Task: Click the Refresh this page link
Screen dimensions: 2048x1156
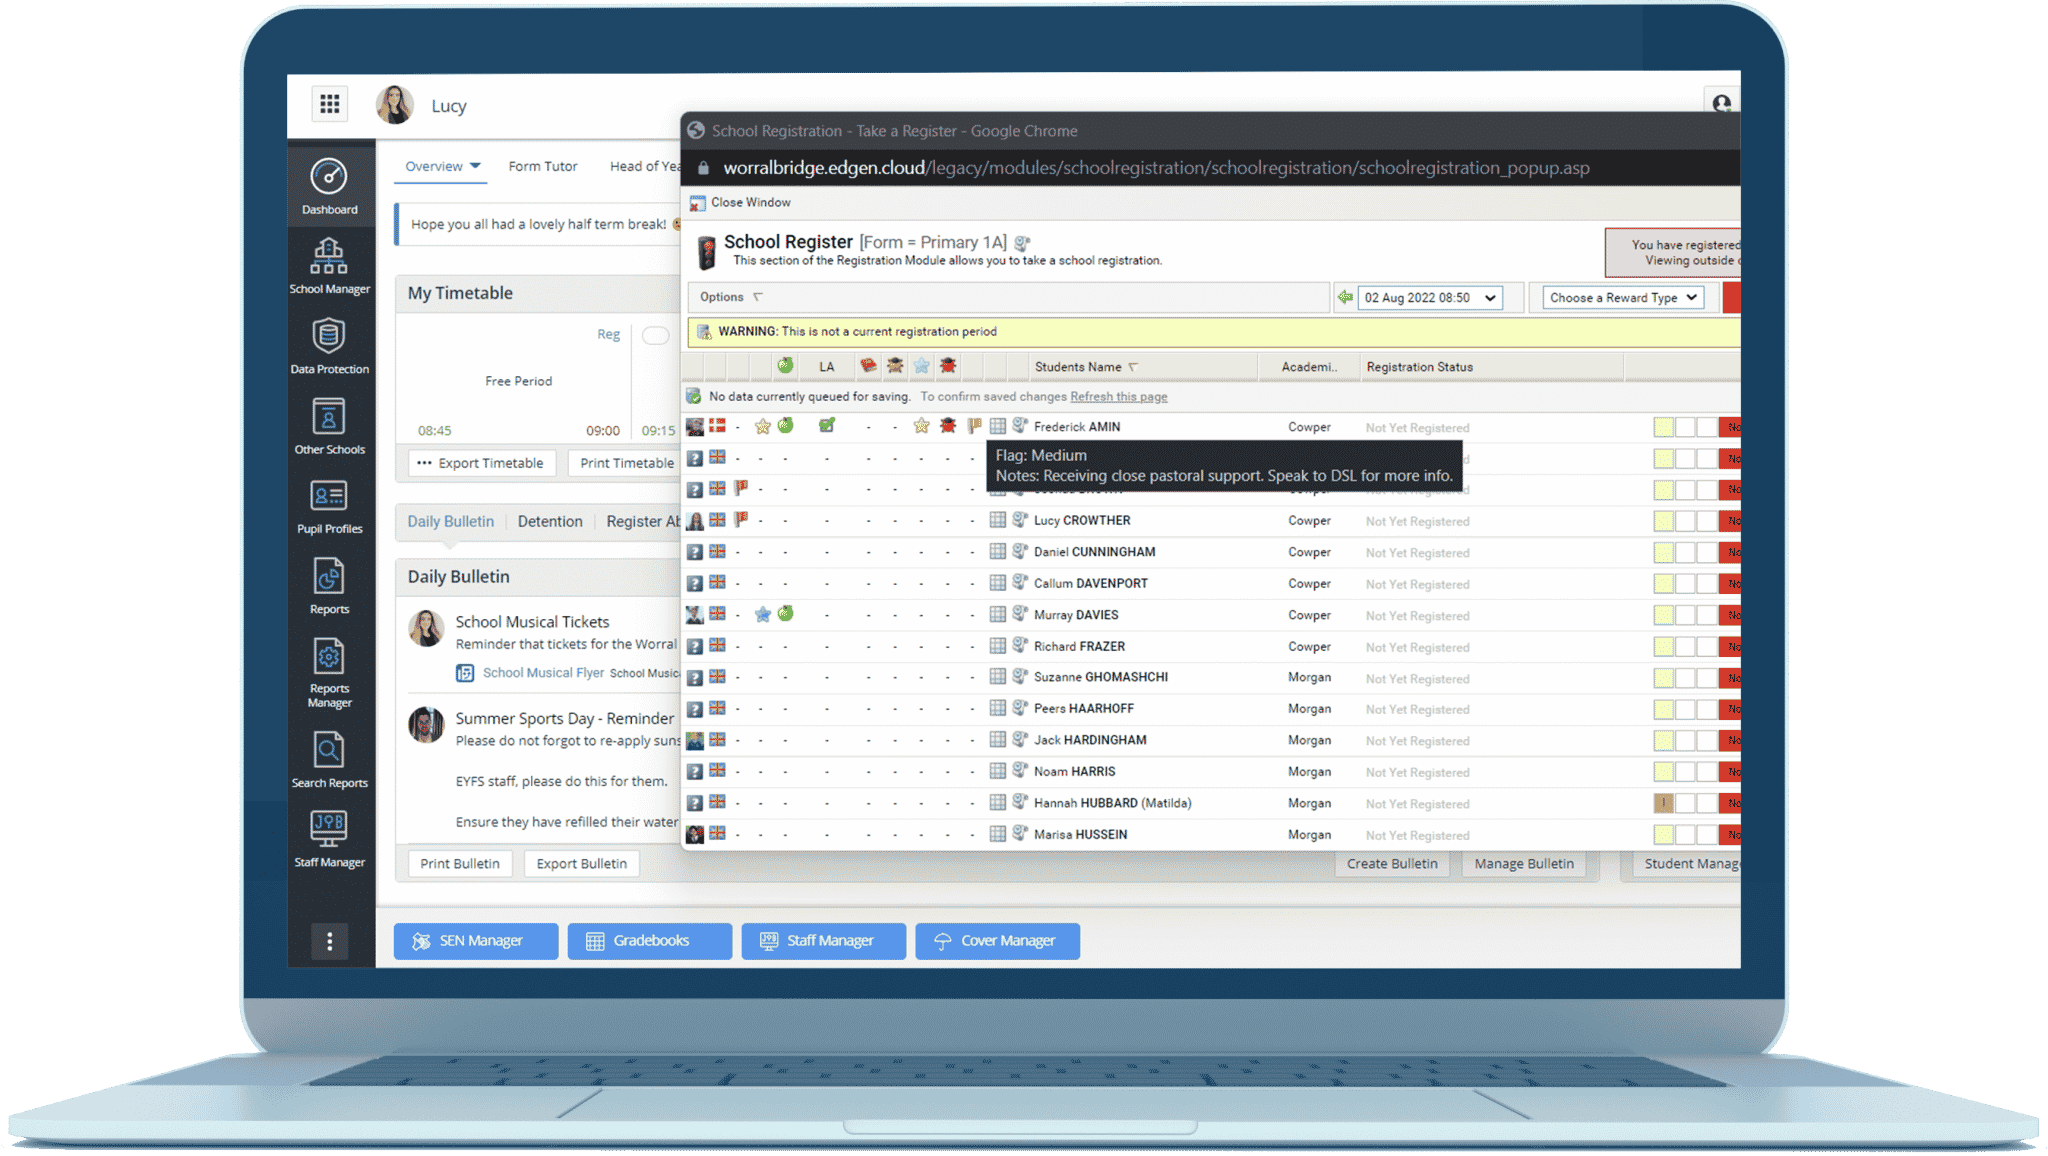Action: 1118,397
